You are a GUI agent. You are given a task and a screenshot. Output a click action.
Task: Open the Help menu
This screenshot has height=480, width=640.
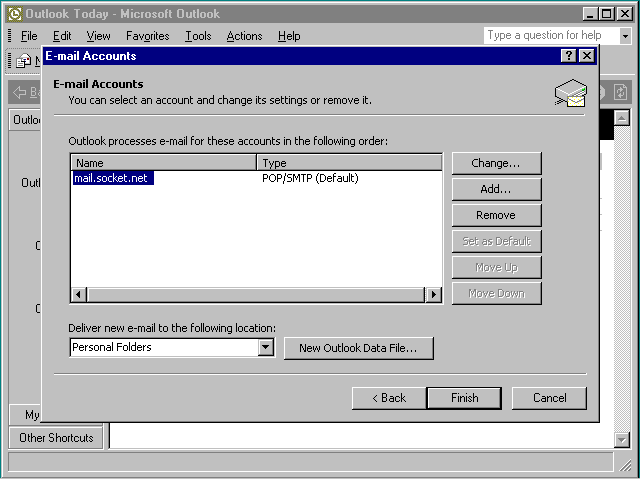click(289, 36)
